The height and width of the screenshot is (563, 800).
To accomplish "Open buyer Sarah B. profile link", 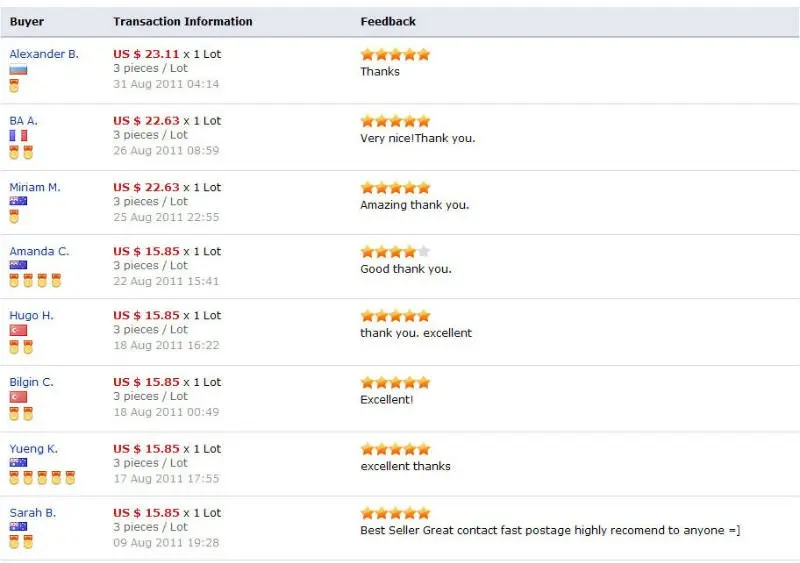I will 33,513.
